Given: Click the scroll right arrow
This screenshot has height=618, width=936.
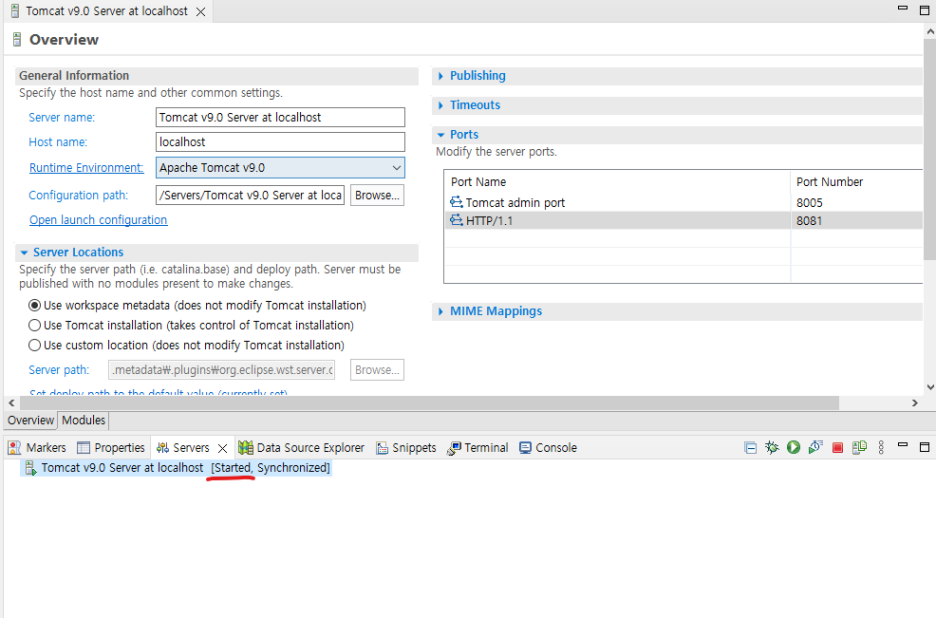Looking at the screenshot, I should (x=915, y=403).
